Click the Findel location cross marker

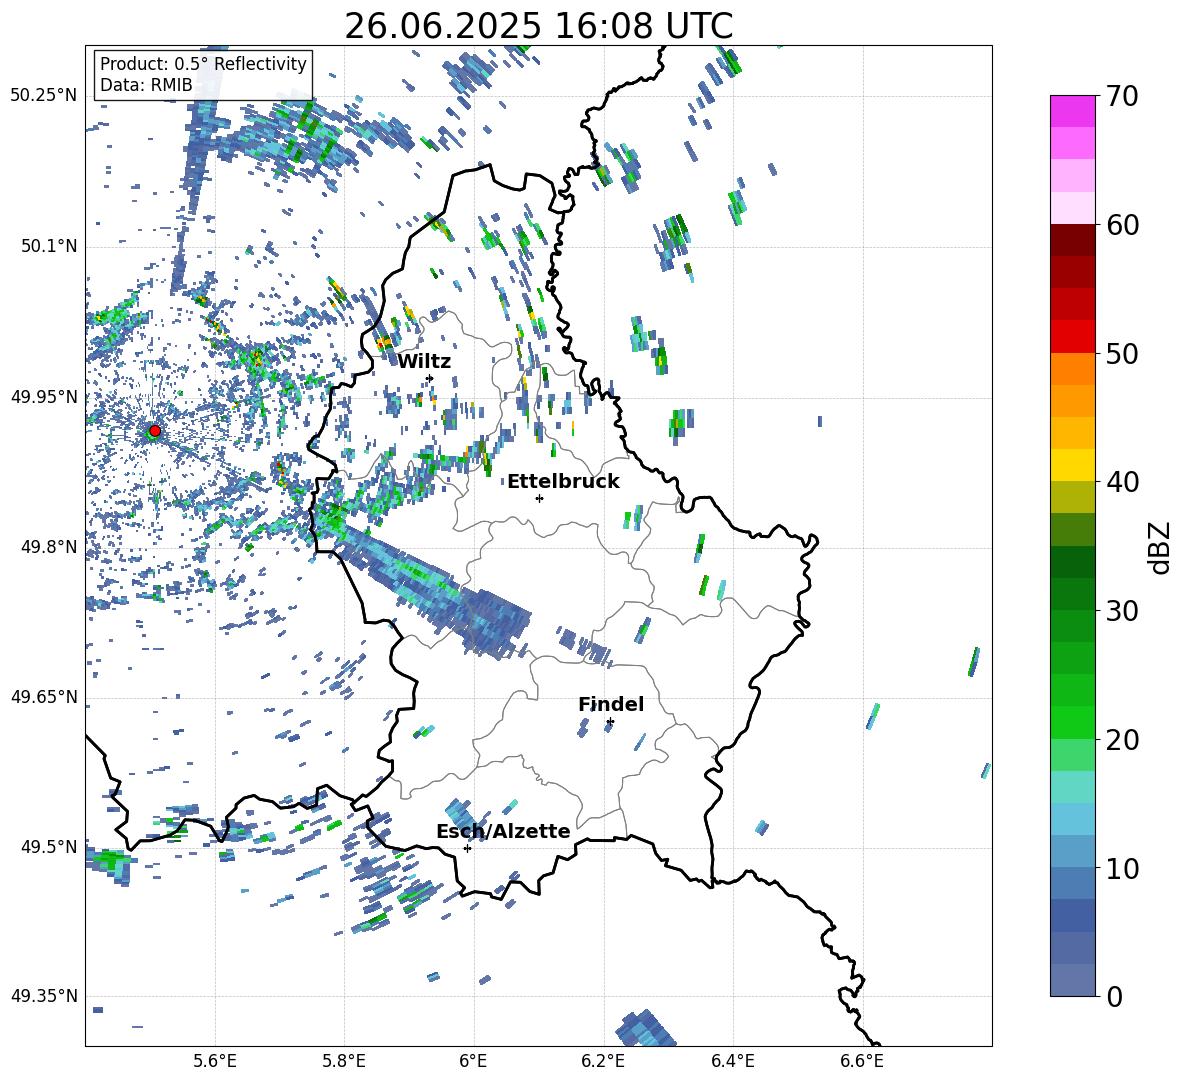pyautogui.click(x=610, y=722)
